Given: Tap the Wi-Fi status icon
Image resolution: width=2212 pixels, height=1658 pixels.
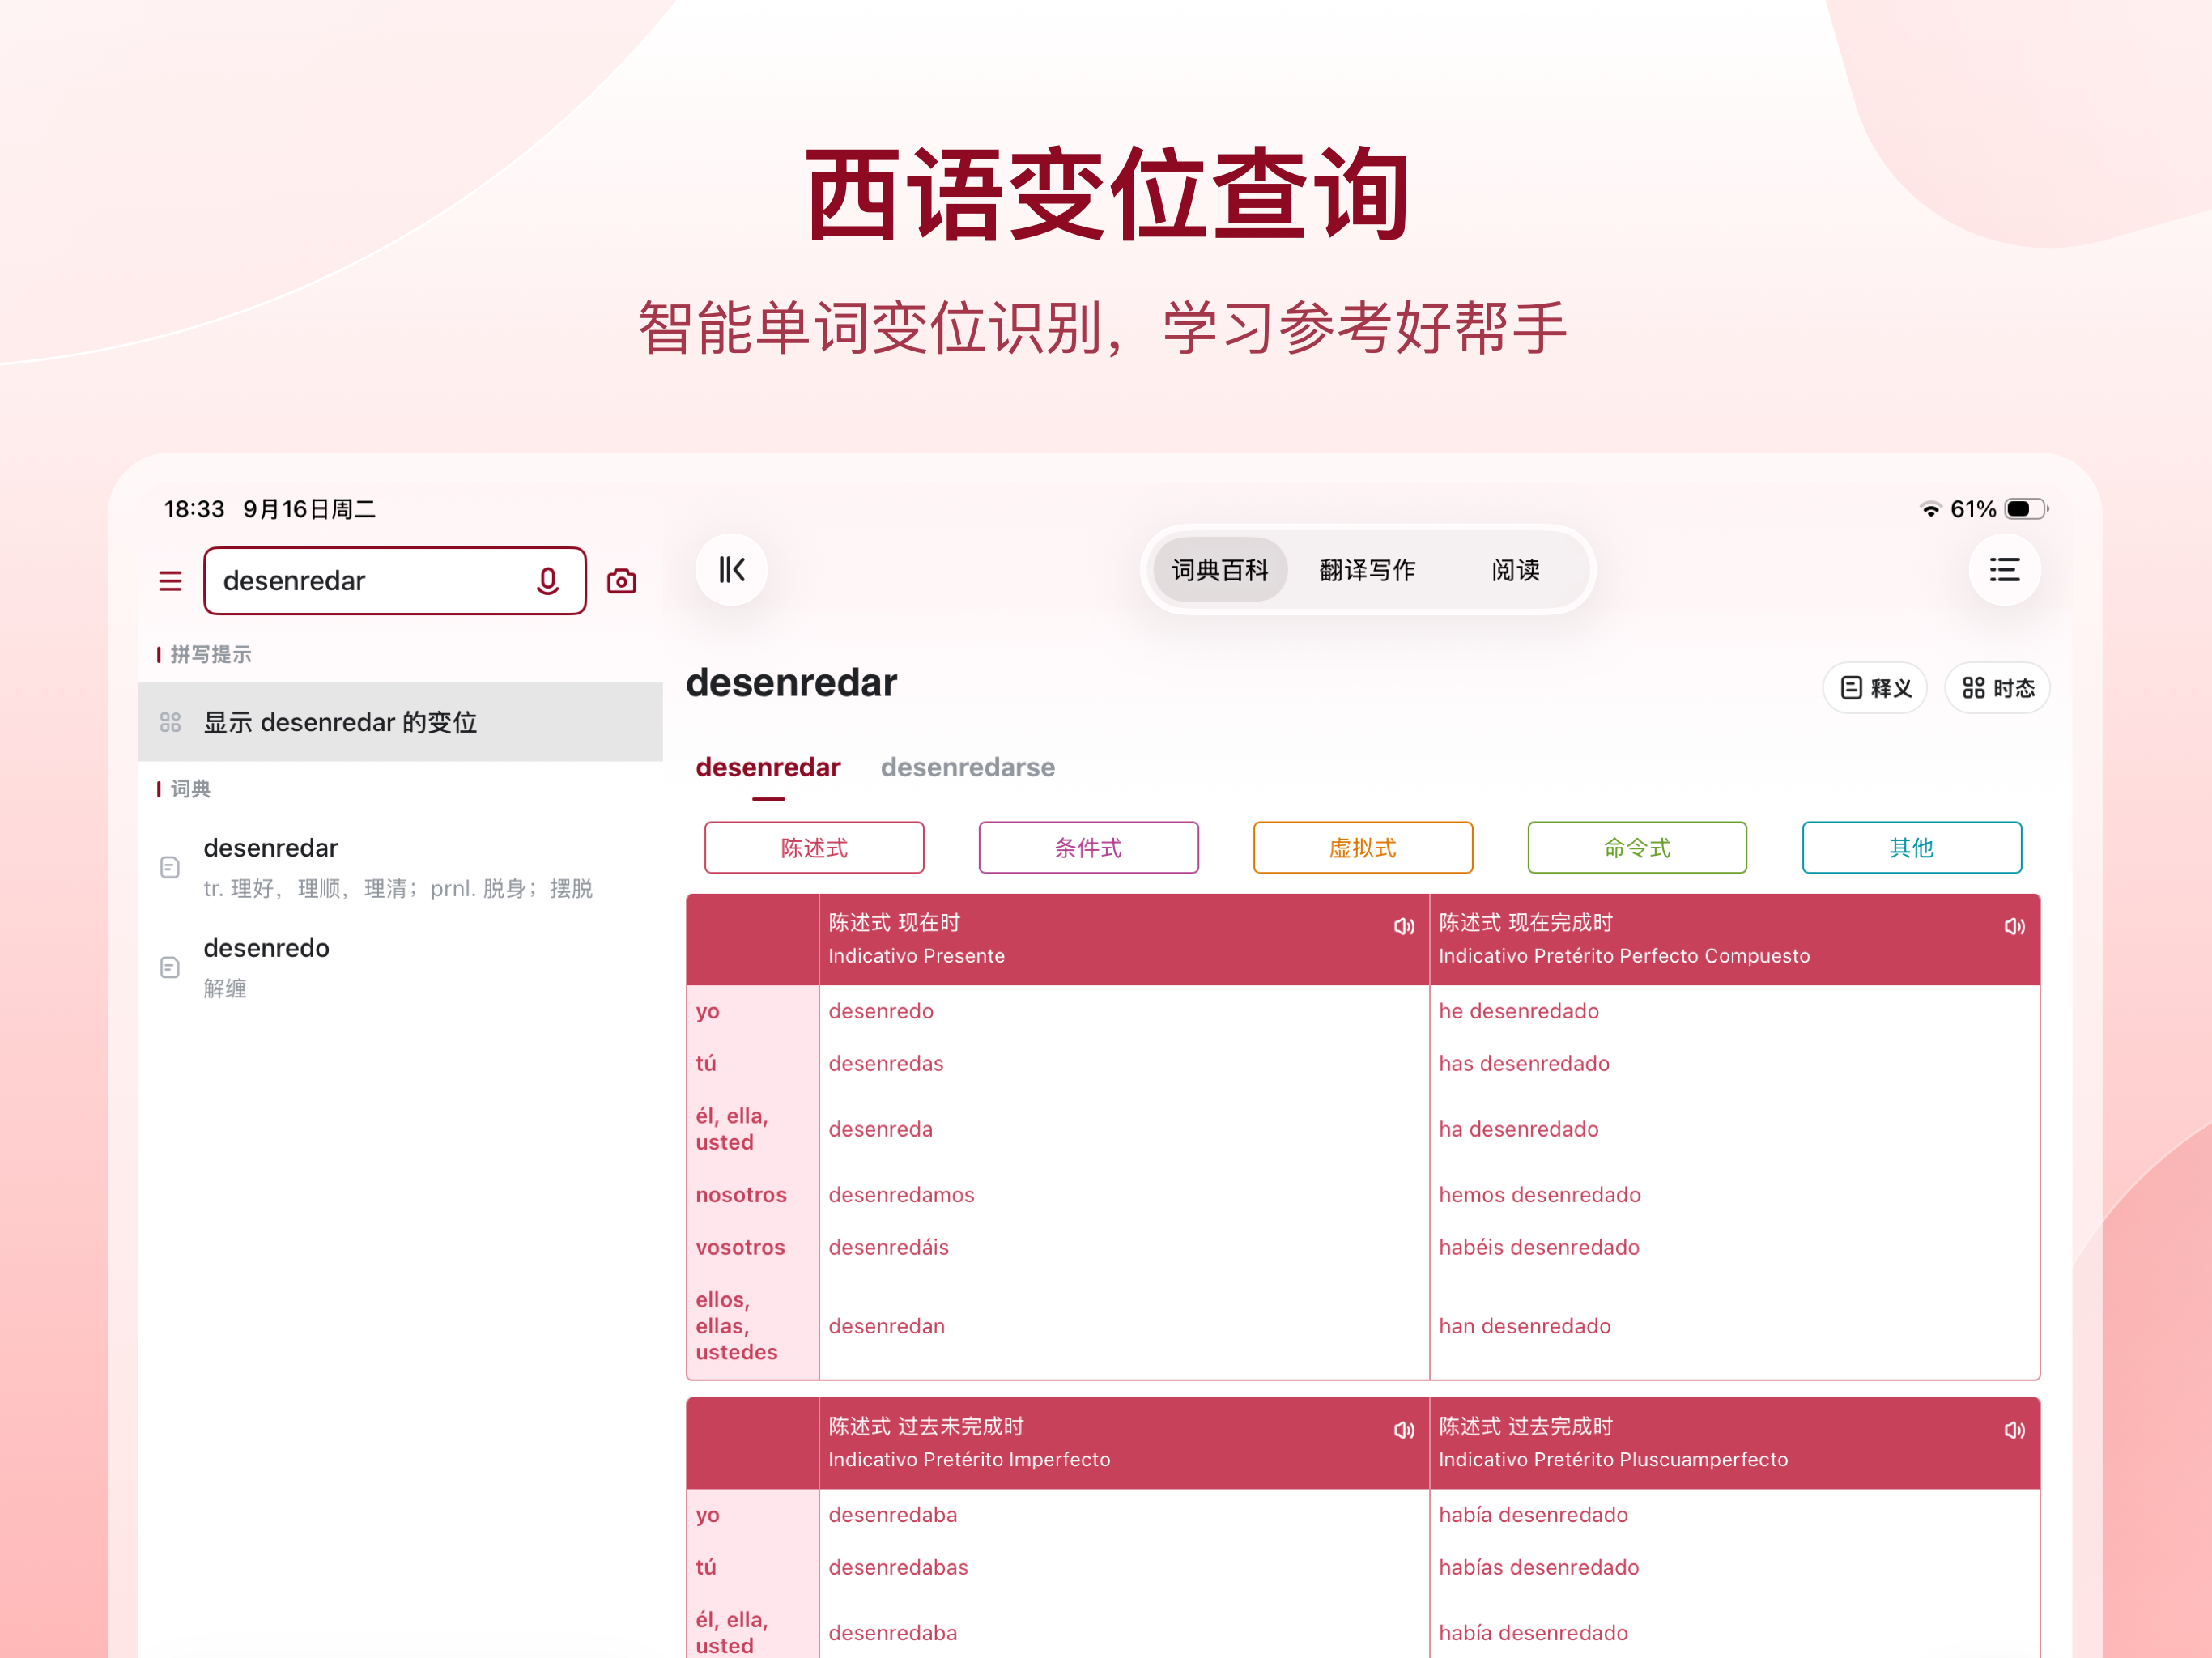Looking at the screenshot, I should click(1931, 510).
